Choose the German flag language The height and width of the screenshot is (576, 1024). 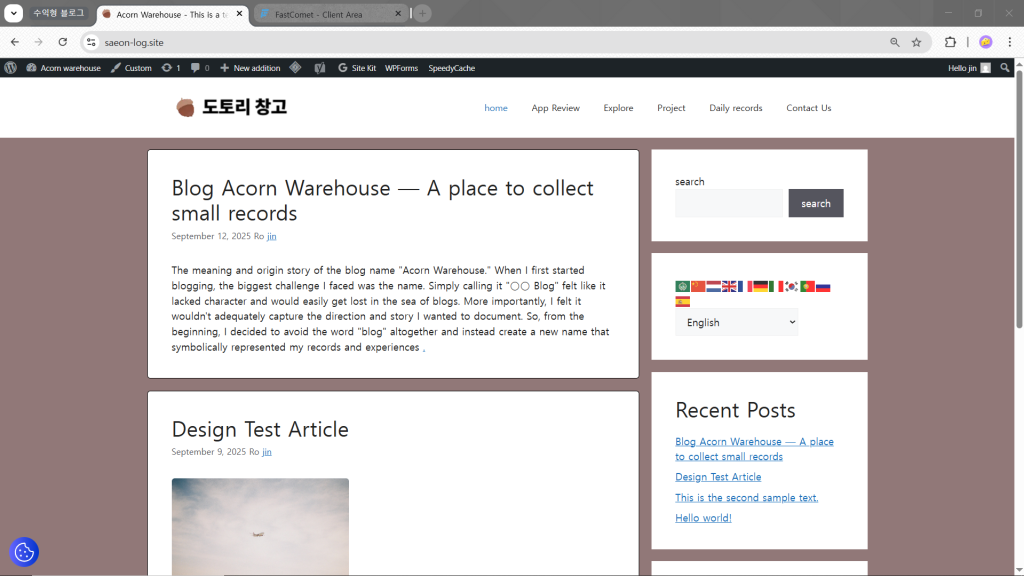[x=760, y=286]
